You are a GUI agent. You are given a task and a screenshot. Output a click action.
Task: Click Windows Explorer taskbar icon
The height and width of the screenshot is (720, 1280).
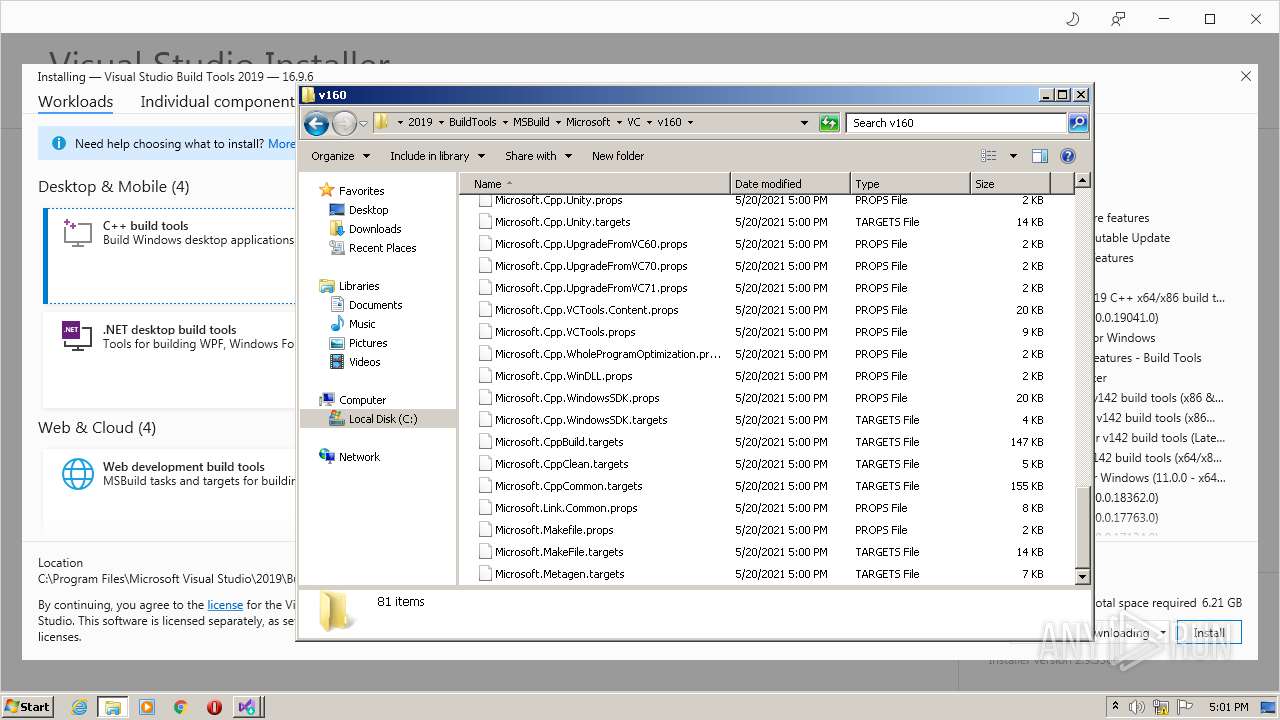[x=112, y=707]
